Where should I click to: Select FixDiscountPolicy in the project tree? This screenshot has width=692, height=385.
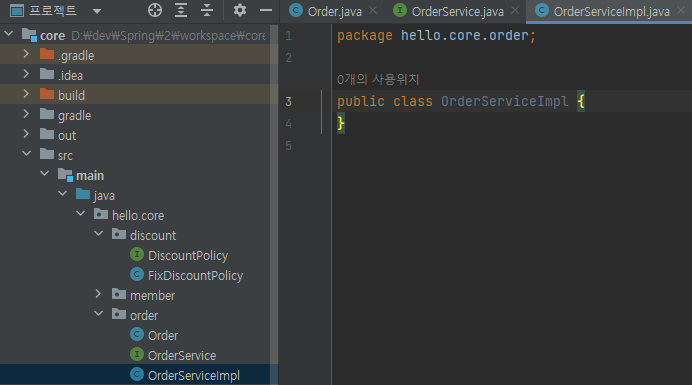pos(196,276)
